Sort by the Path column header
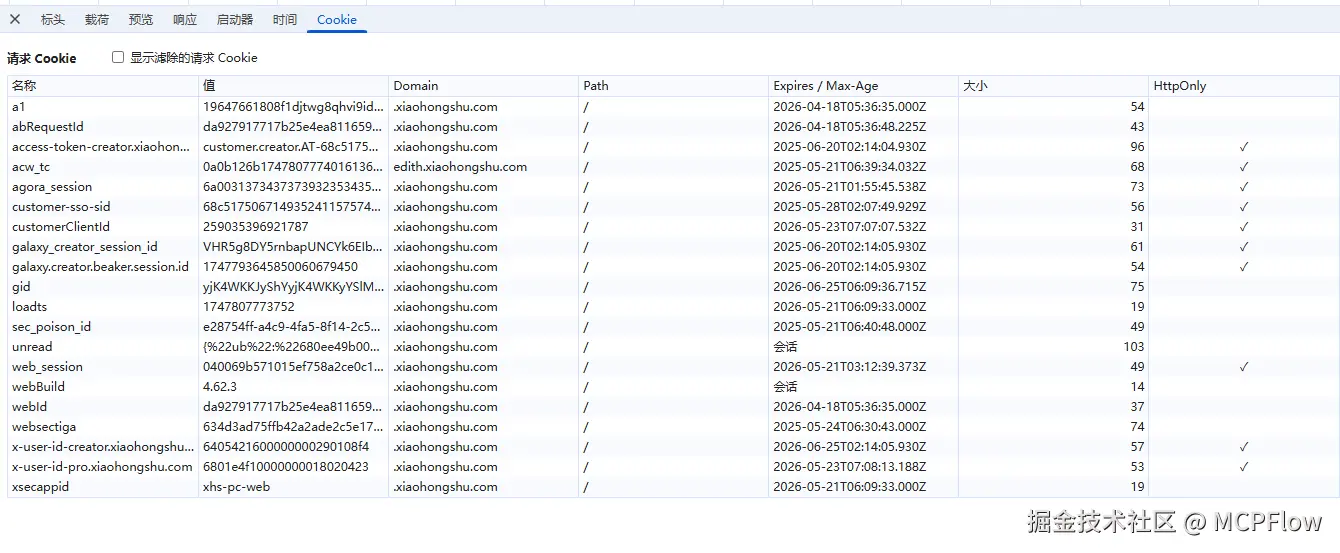The width and height of the screenshot is (1340, 553). tap(673, 86)
